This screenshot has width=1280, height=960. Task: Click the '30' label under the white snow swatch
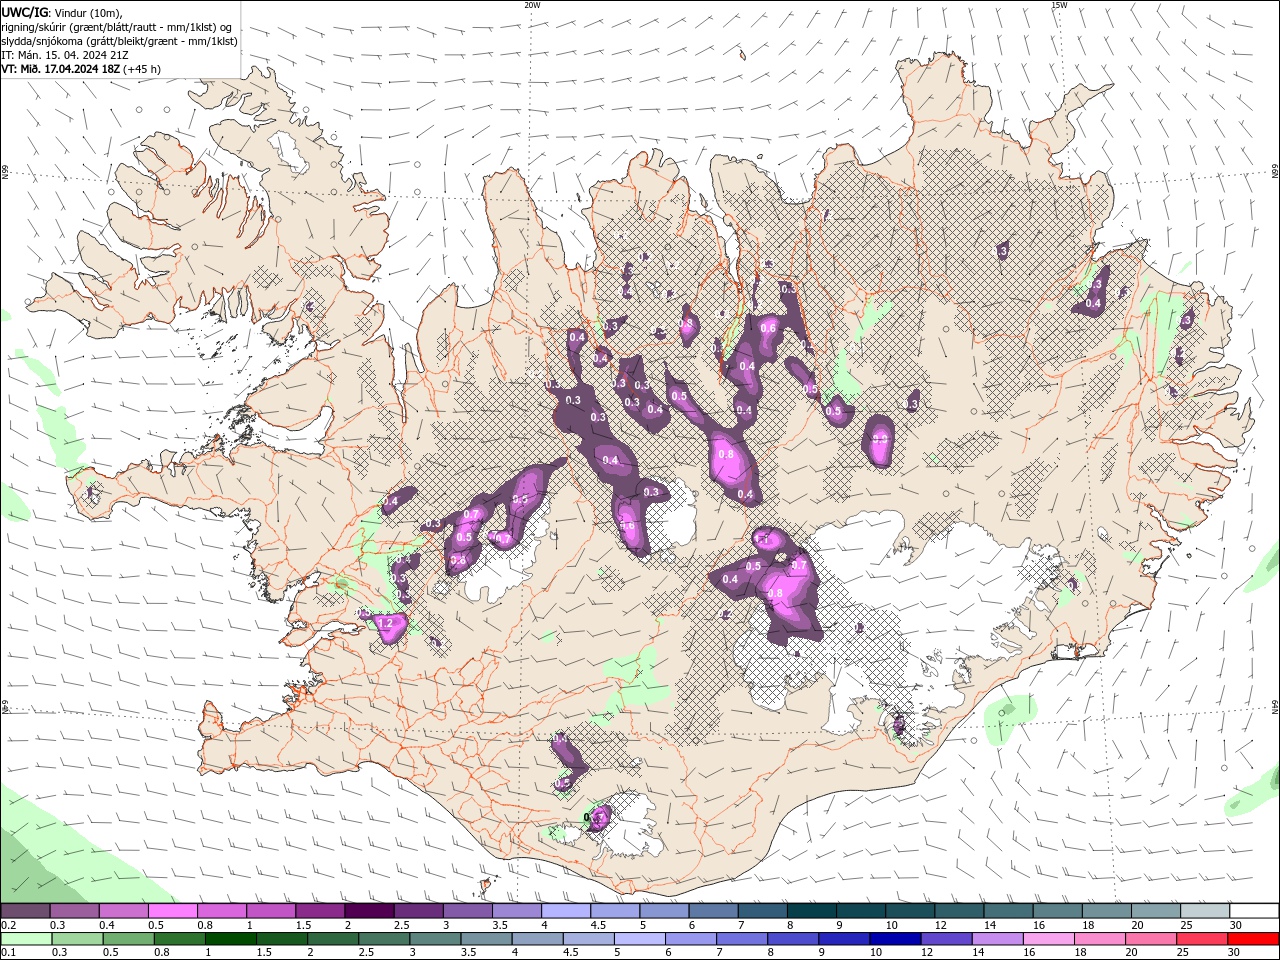coord(1236,925)
